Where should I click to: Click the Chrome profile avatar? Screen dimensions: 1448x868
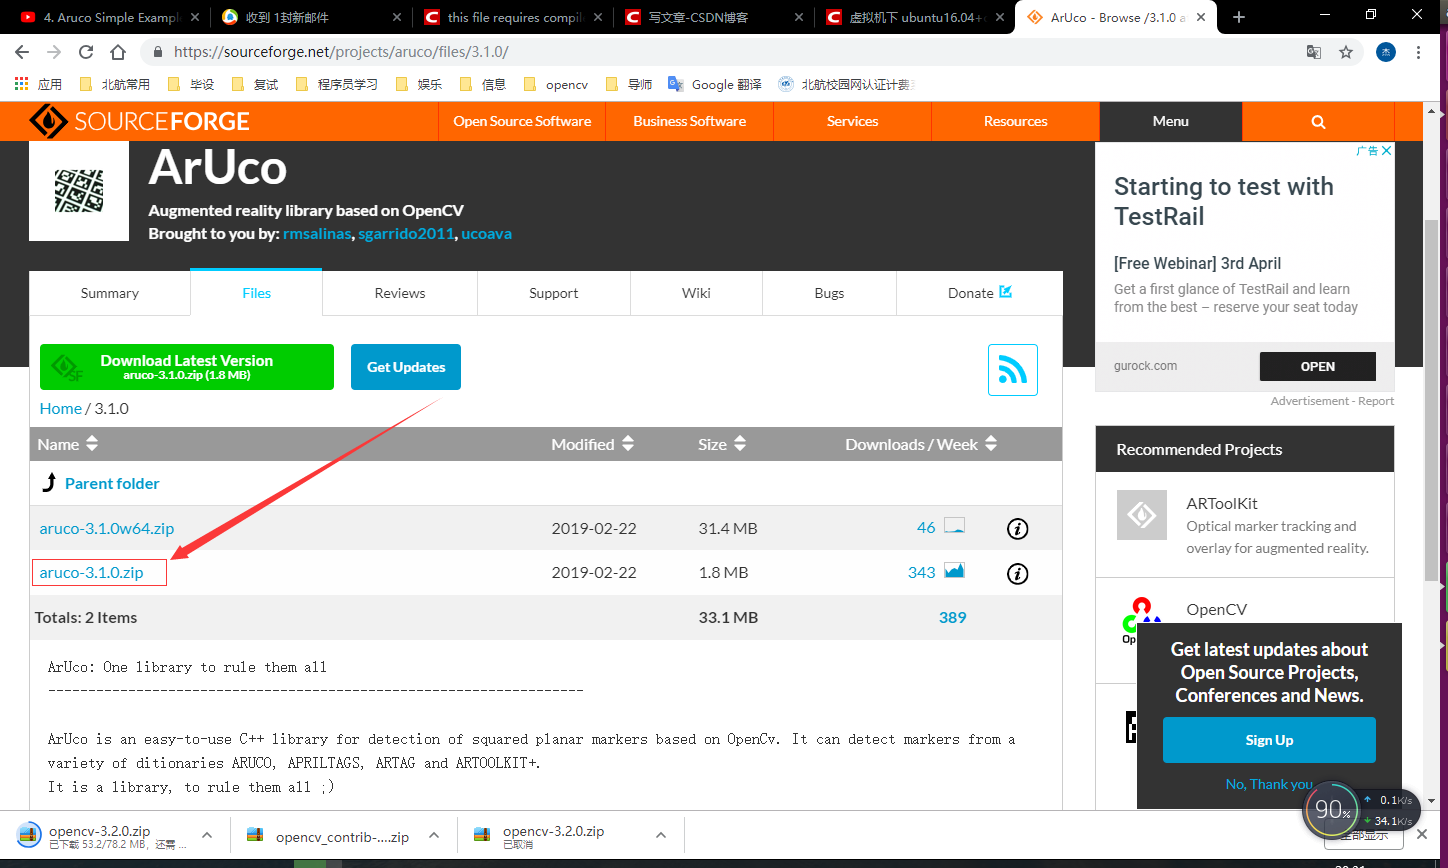(1386, 51)
